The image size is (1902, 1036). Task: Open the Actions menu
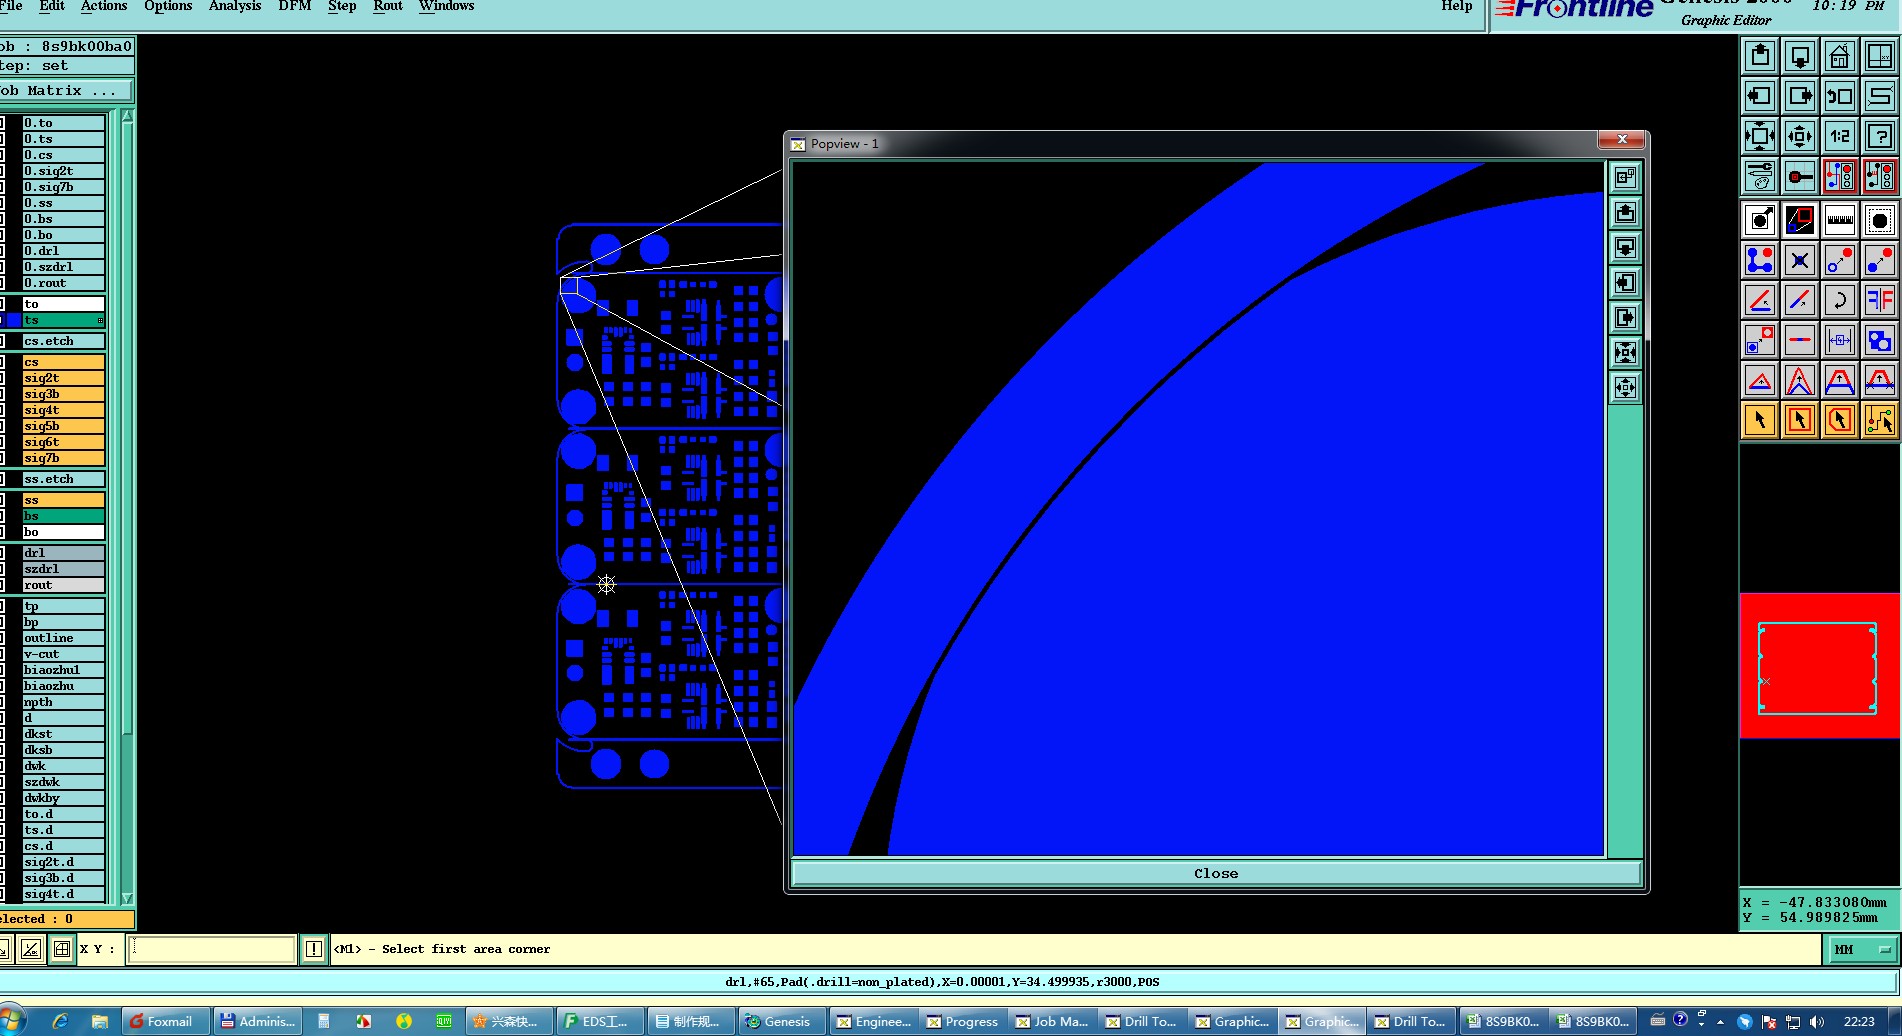point(104,6)
